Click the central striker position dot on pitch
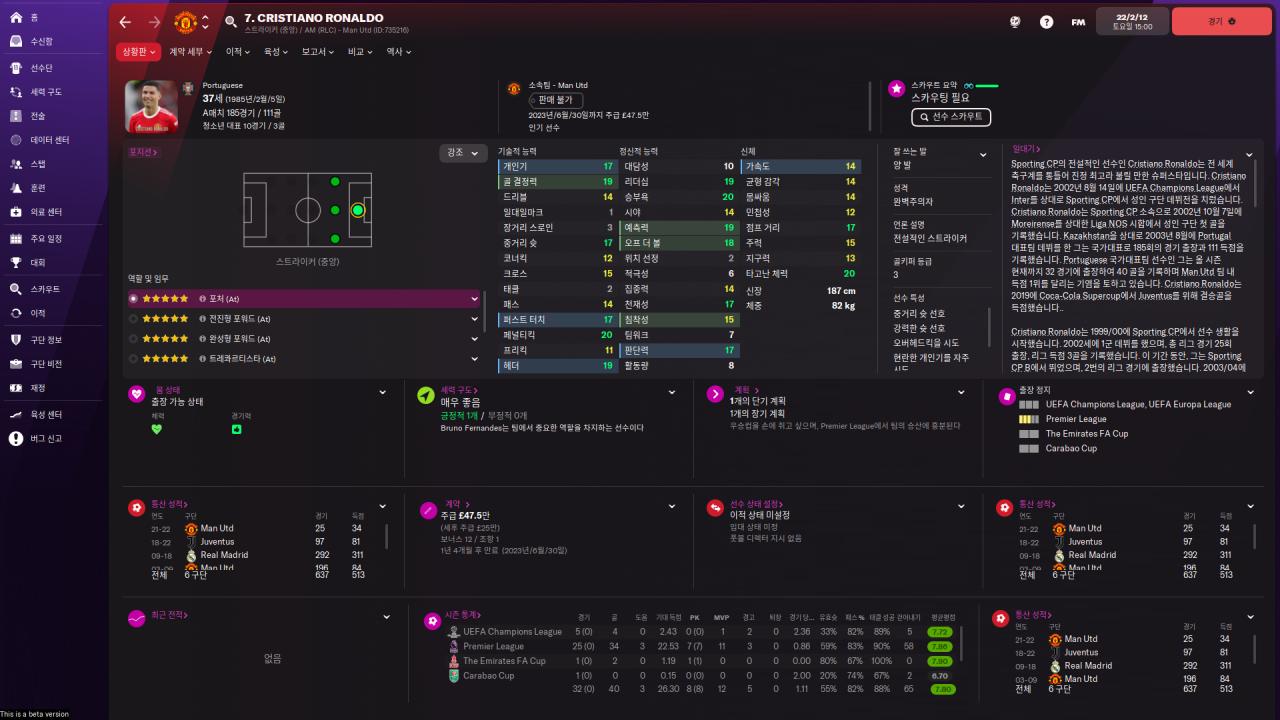 point(358,210)
